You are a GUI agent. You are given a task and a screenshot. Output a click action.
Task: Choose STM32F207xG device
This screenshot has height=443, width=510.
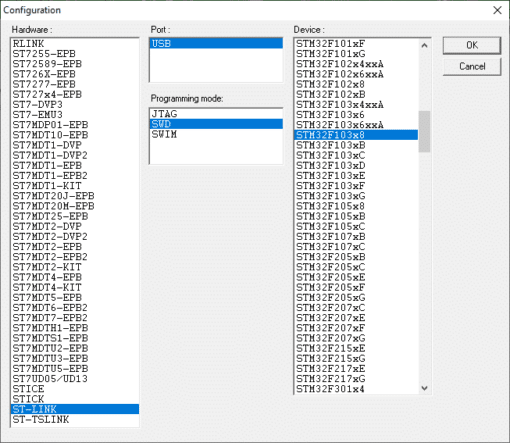[x=356, y=338]
